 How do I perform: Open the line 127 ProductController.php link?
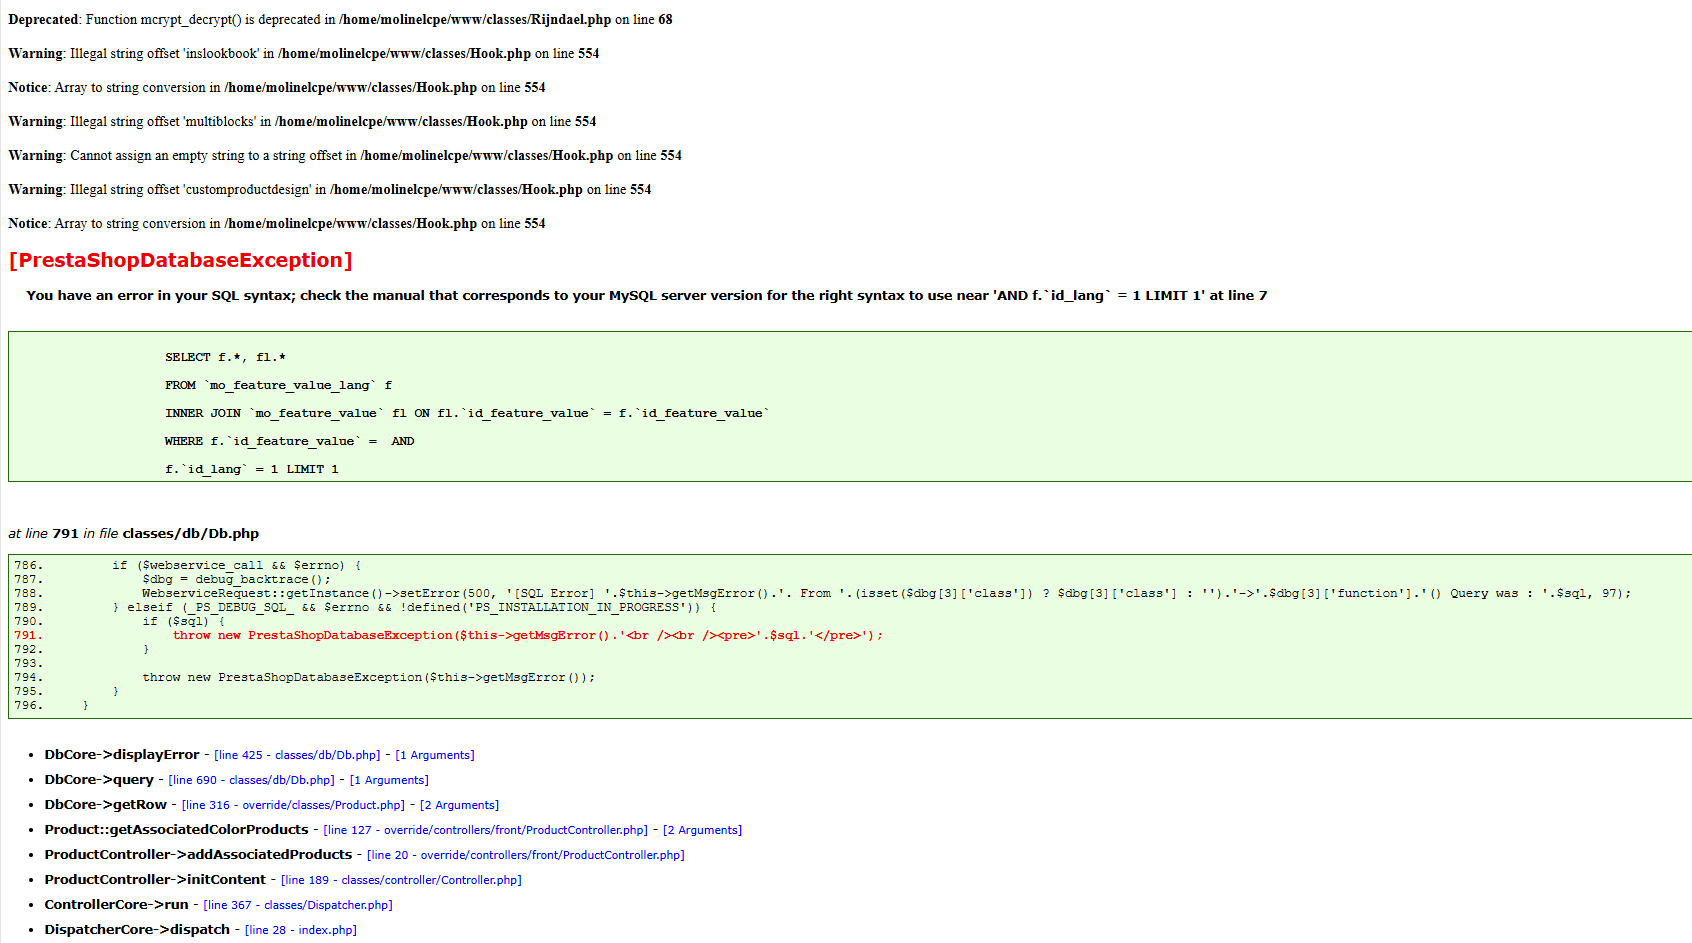[x=486, y=830]
